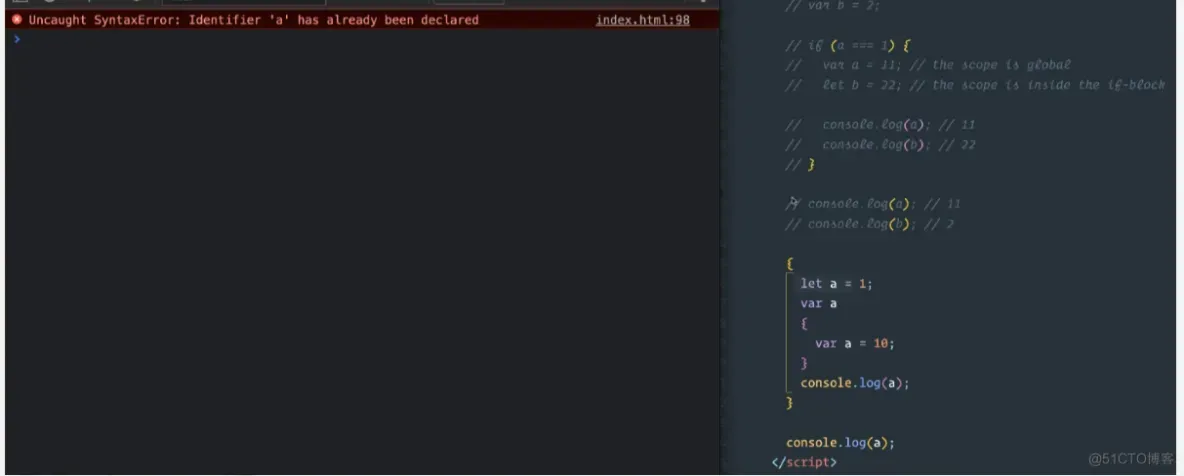This screenshot has width=1184, height=476.
Task: Click the commented '// var b = 2;' line
Action: (x=833, y=6)
